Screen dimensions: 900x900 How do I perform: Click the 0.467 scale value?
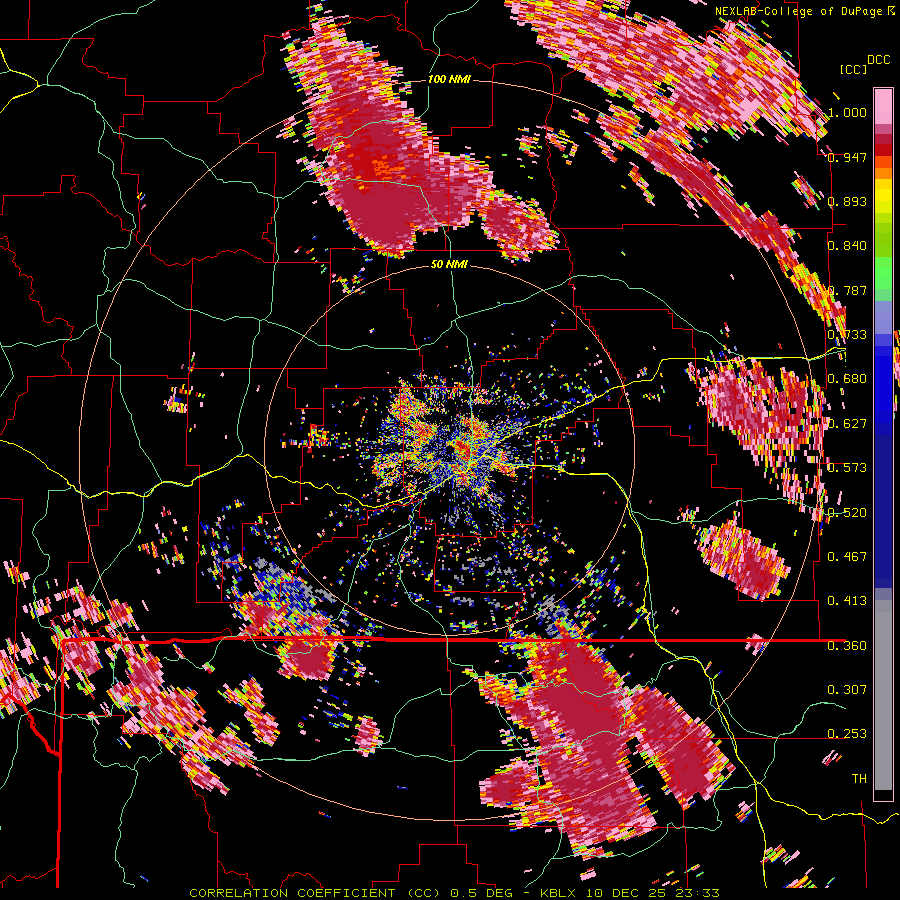847,557
